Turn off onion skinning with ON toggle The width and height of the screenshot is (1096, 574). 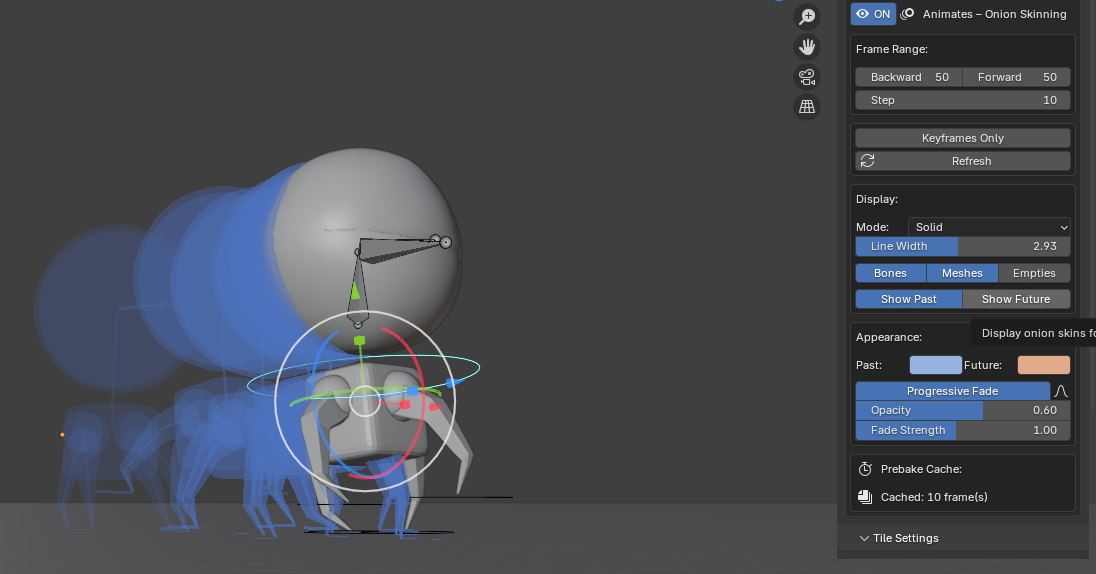pyautogui.click(x=873, y=14)
